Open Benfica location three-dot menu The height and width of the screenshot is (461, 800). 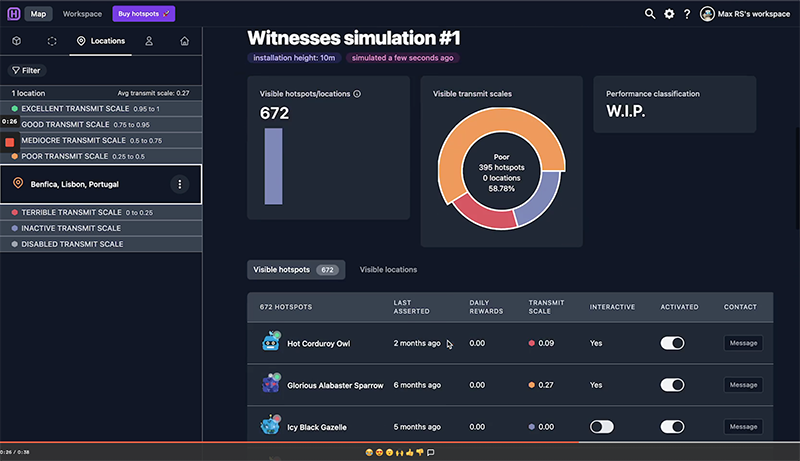180,184
